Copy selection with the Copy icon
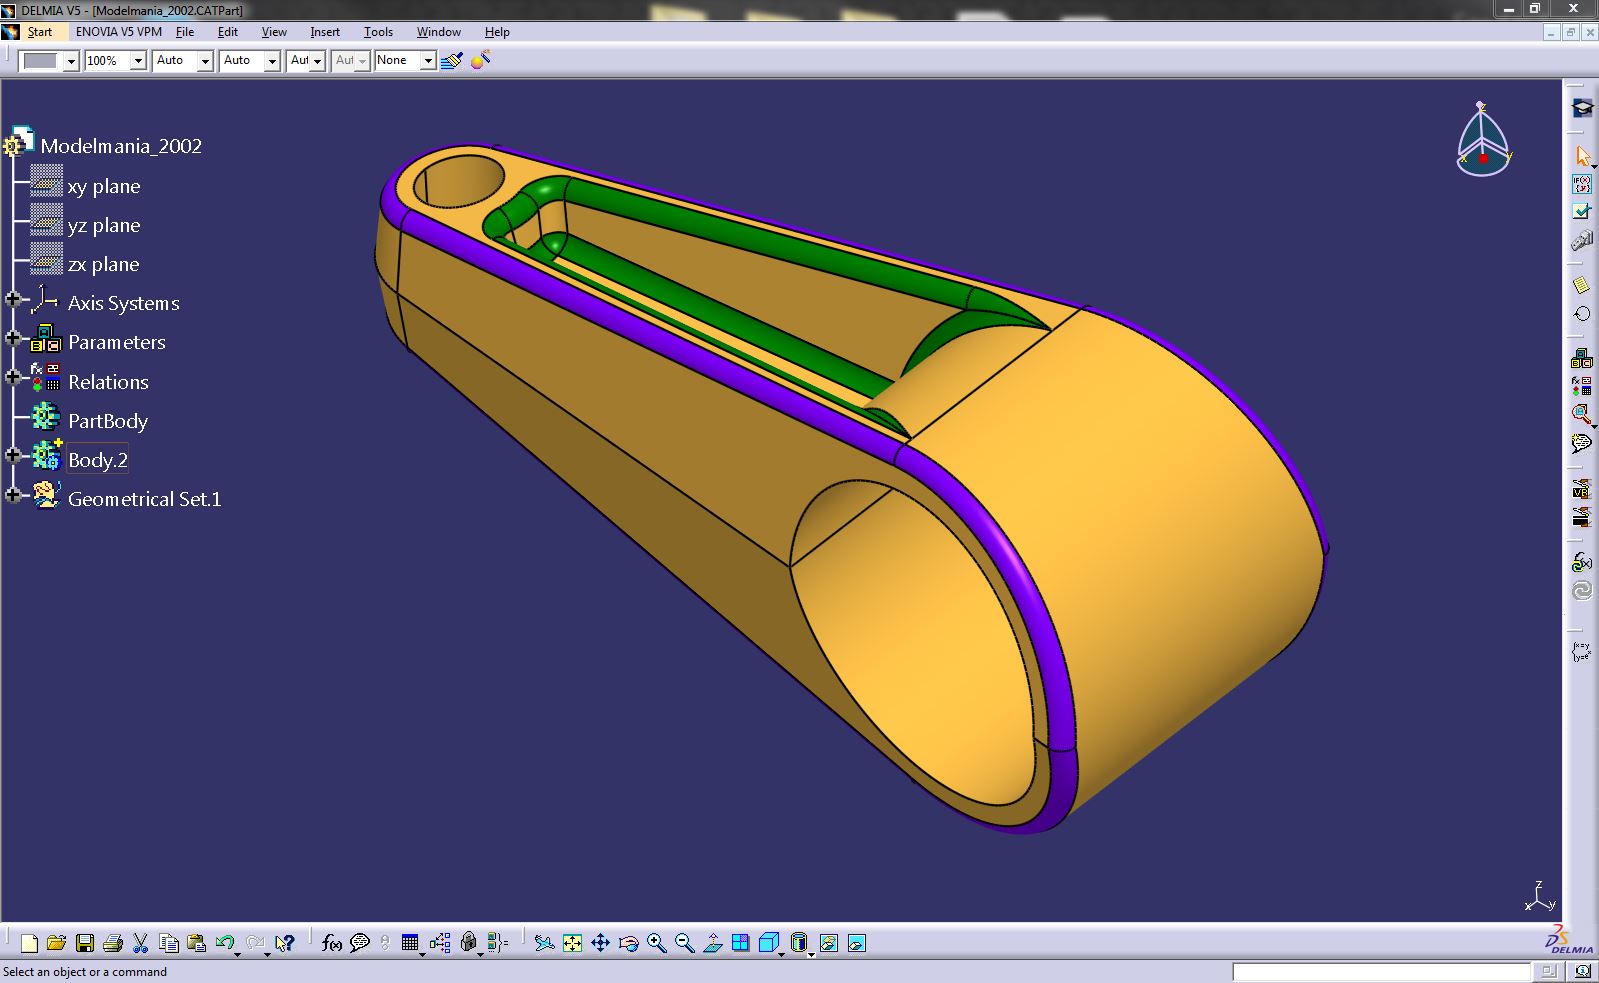1599x983 pixels. click(168, 943)
